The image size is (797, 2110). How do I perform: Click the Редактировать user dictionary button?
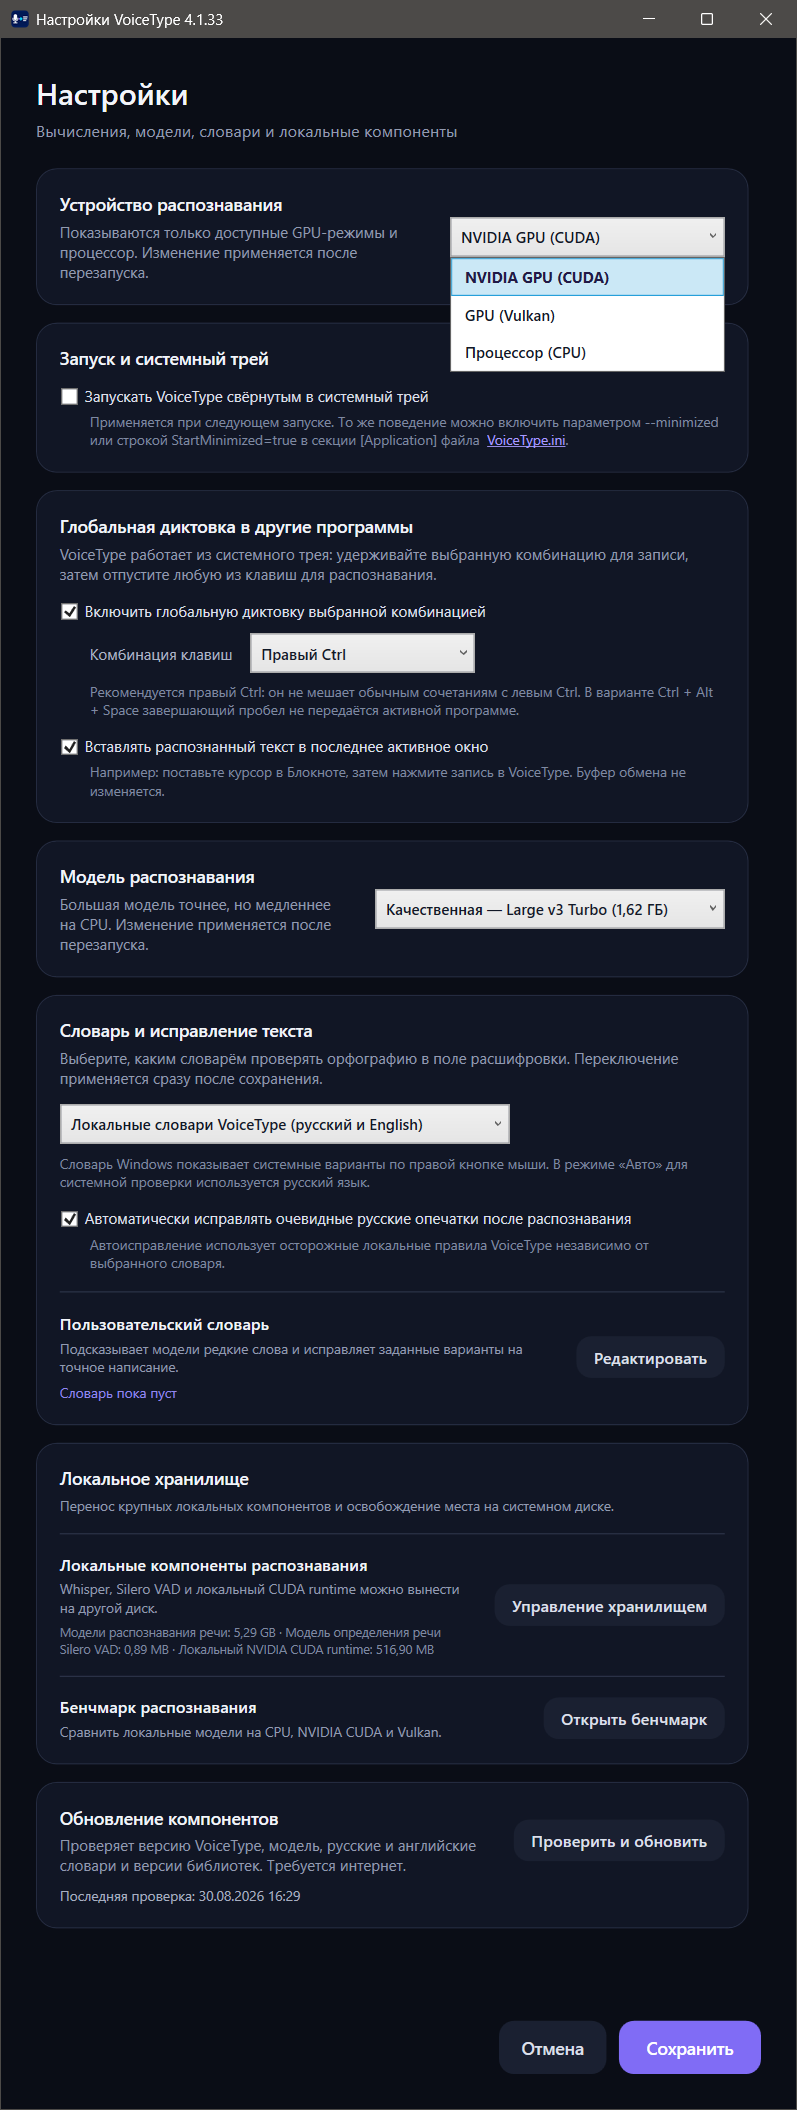point(650,1358)
